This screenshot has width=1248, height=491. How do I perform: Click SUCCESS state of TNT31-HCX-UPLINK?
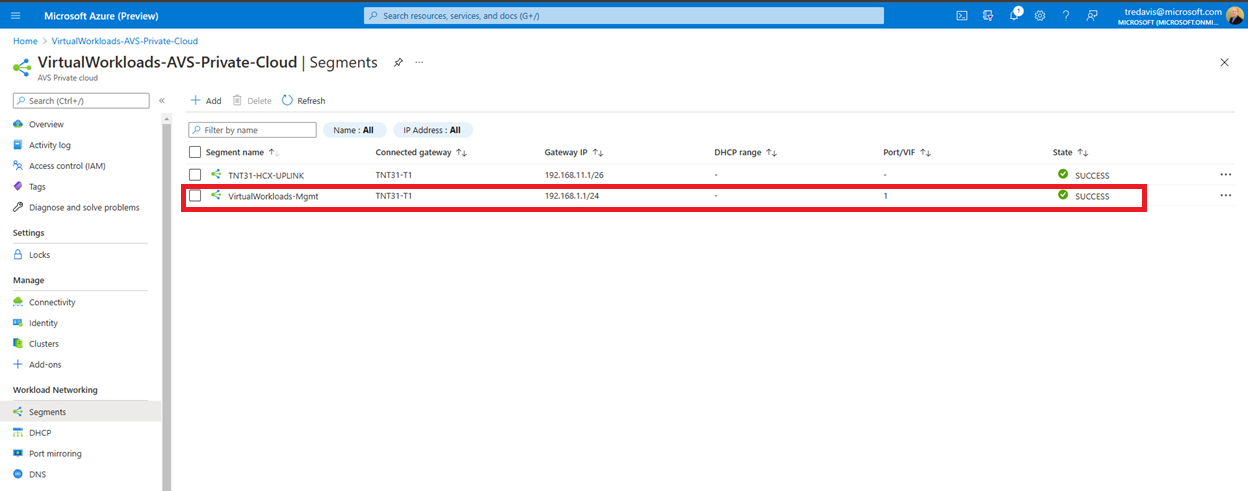point(1092,175)
